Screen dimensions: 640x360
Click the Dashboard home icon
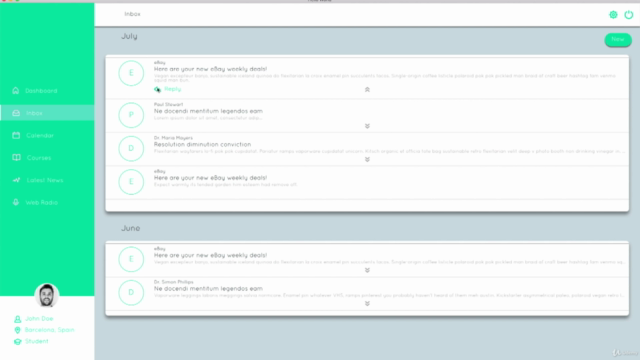coord(16,91)
